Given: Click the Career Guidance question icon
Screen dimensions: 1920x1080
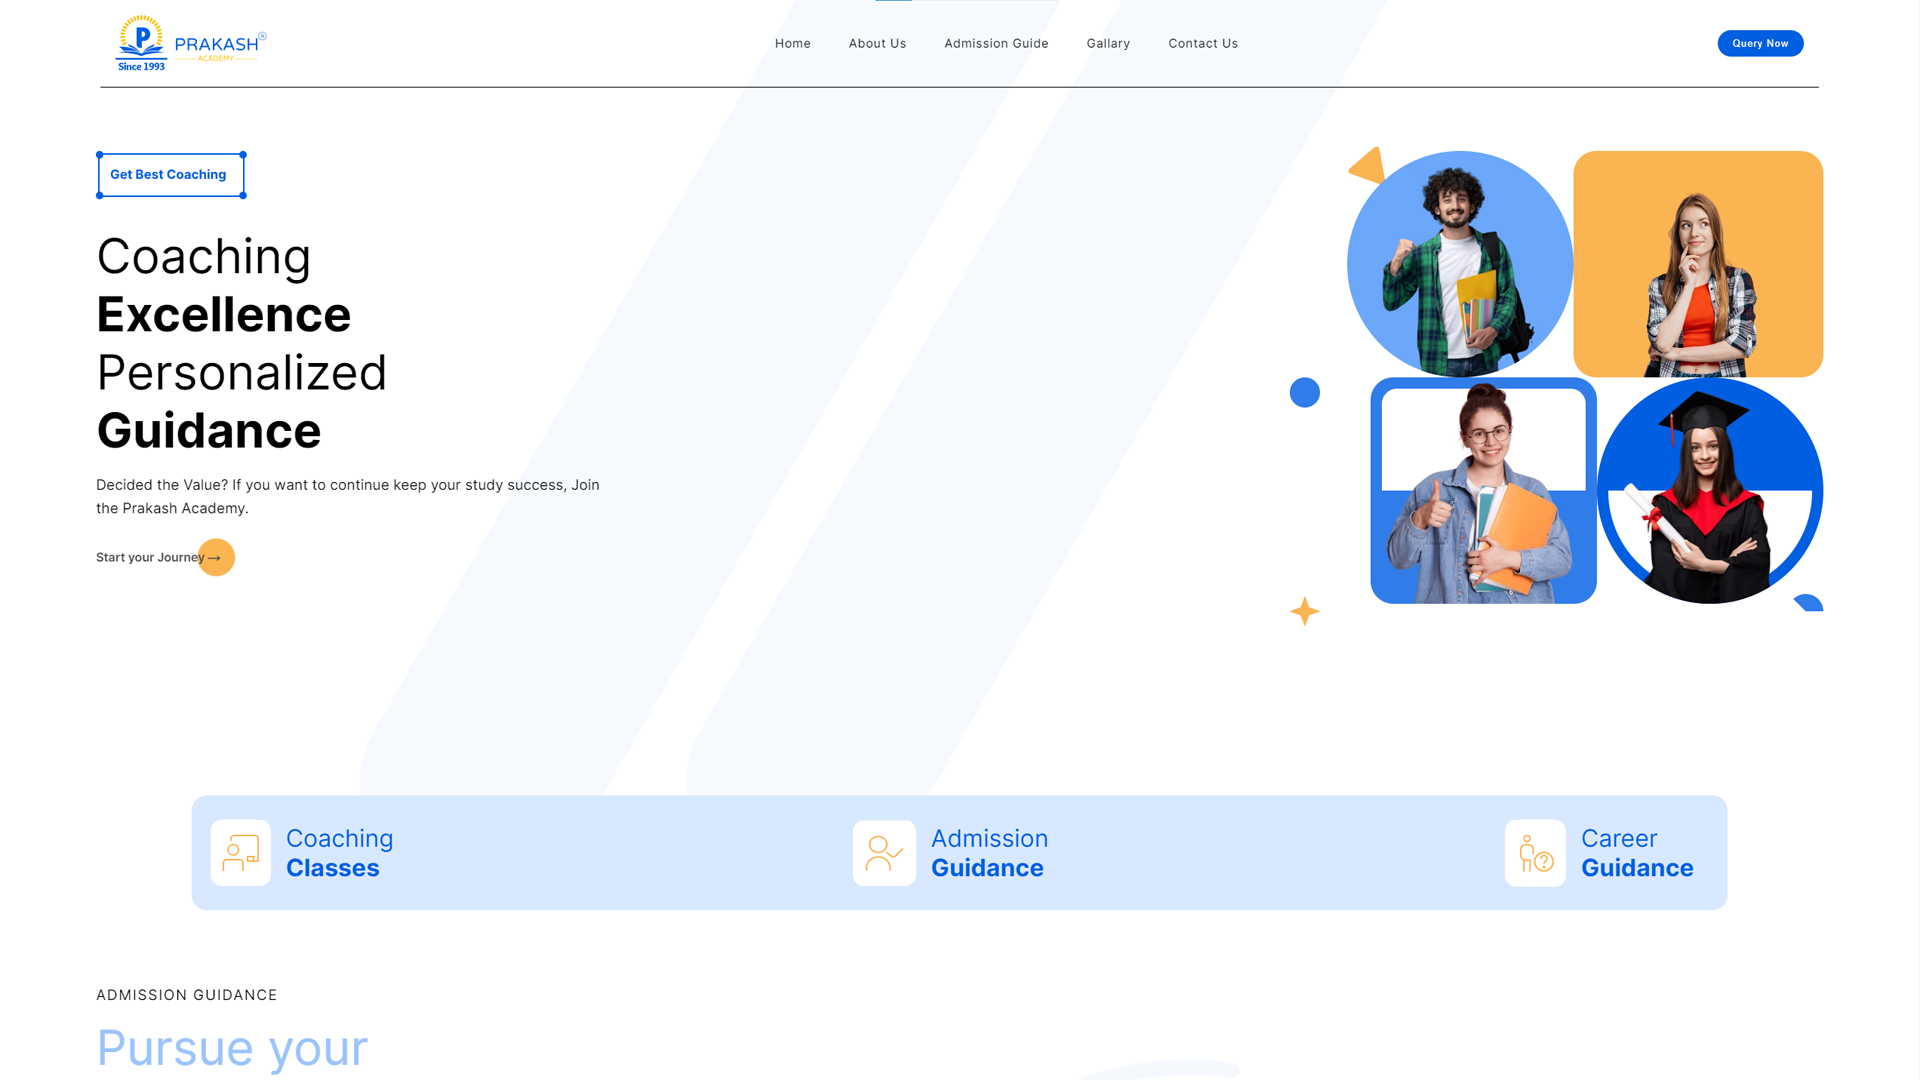Looking at the screenshot, I should [1535, 853].
